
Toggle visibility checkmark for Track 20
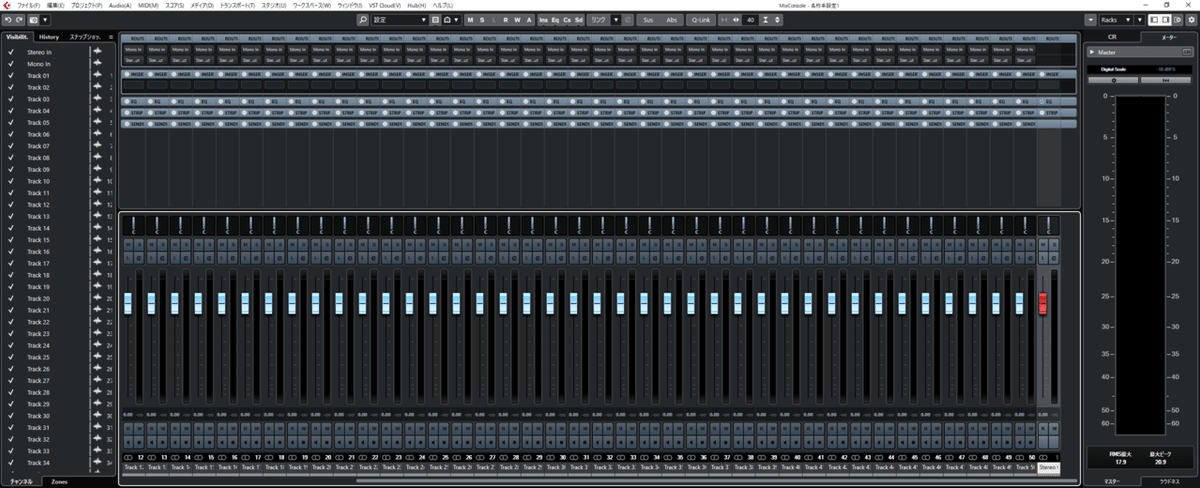pos(10,298)
